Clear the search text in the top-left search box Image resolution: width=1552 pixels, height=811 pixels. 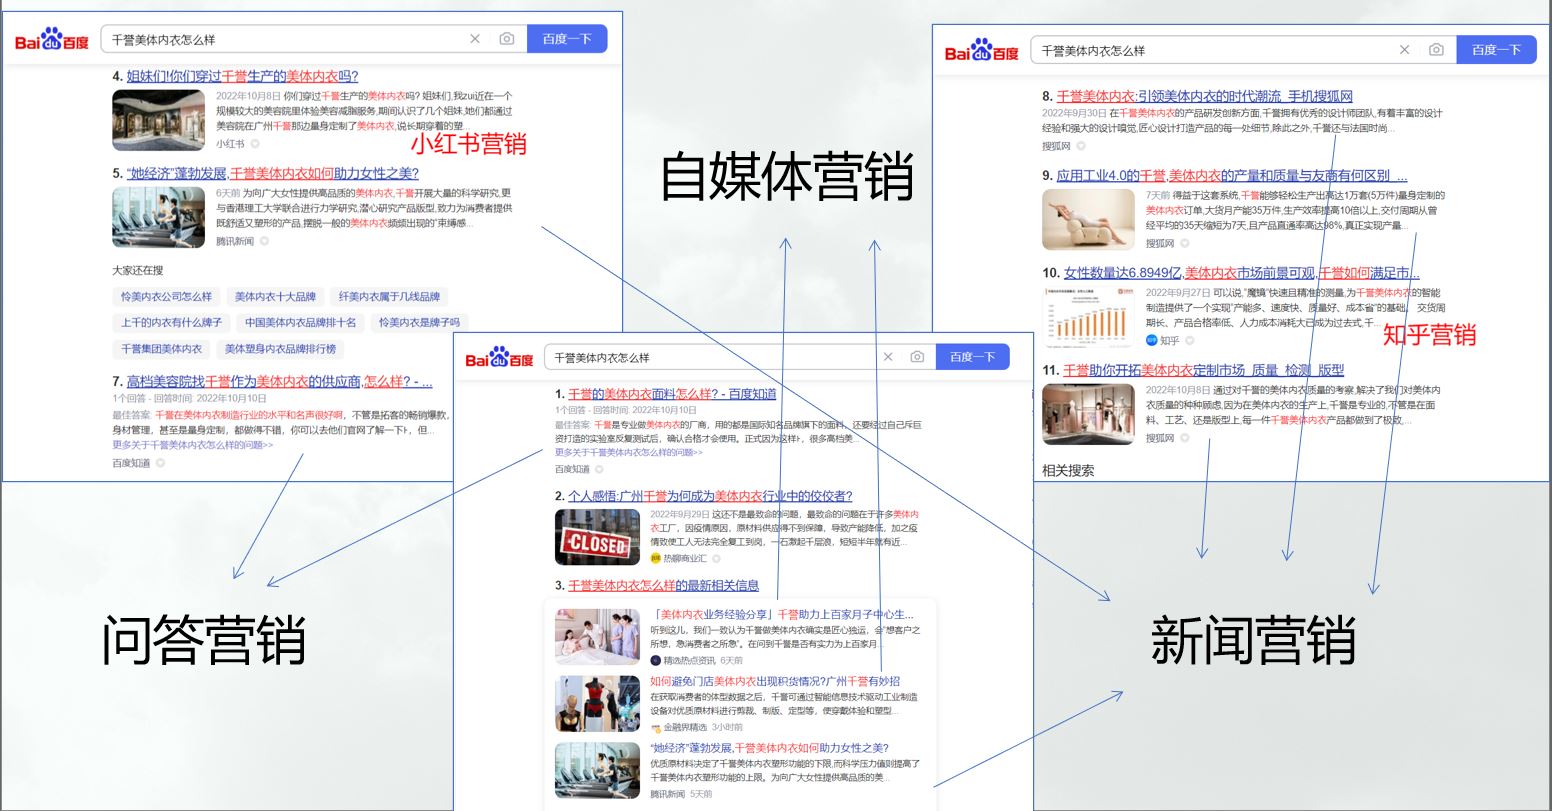click(x=475, y=39)
